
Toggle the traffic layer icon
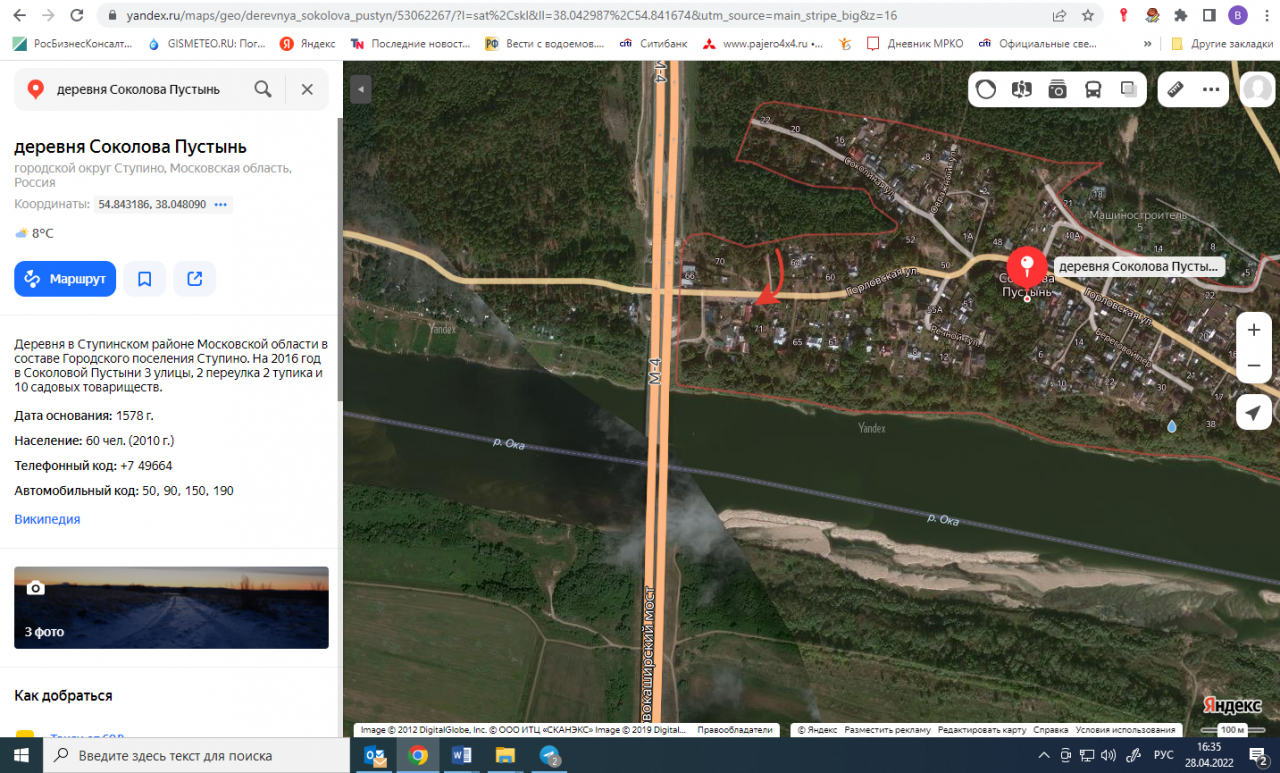pos(986,89)
